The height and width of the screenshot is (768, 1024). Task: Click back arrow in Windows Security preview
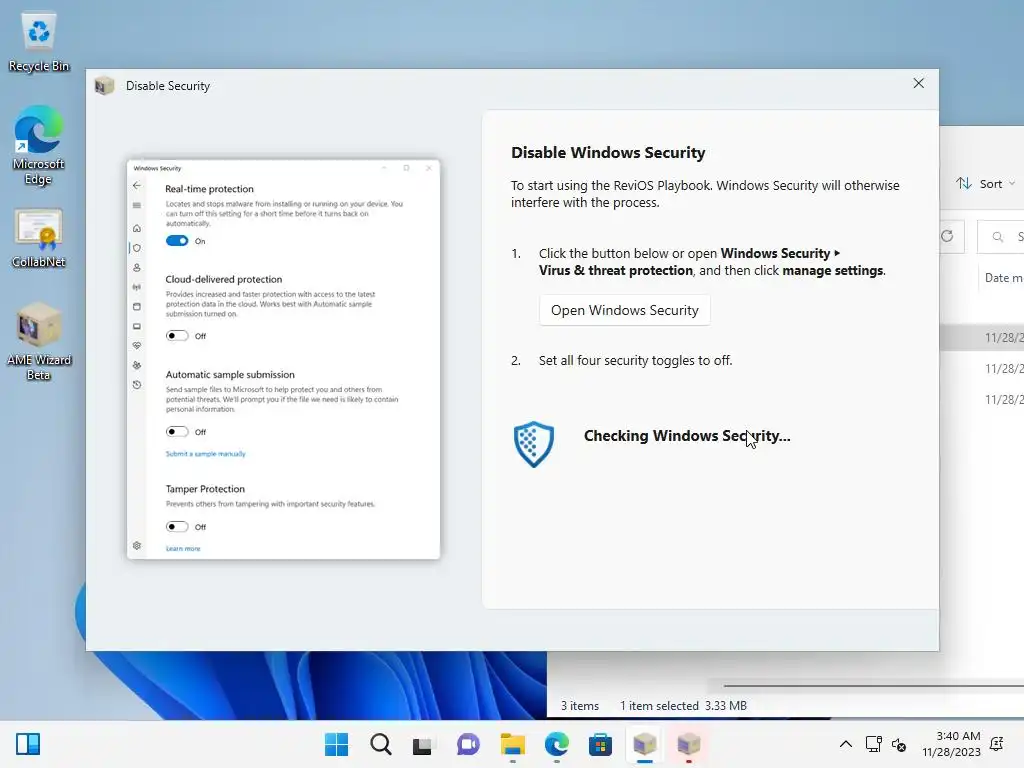pyautogui.click(x=136, y=185)
